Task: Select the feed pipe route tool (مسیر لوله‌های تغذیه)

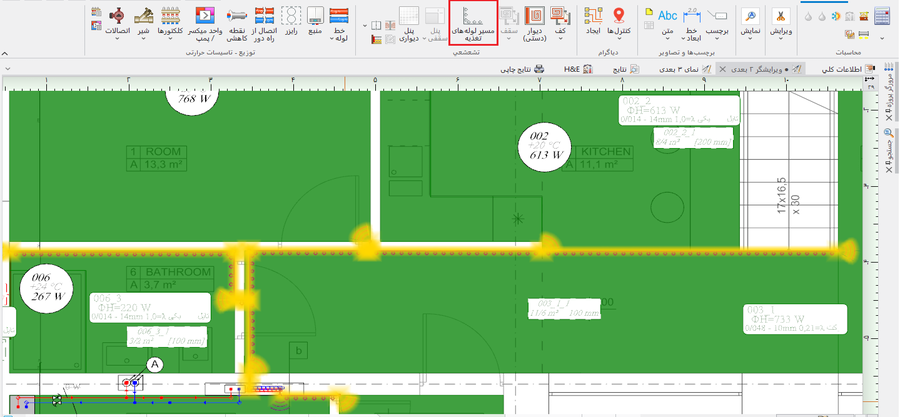Action: [474, 23]
